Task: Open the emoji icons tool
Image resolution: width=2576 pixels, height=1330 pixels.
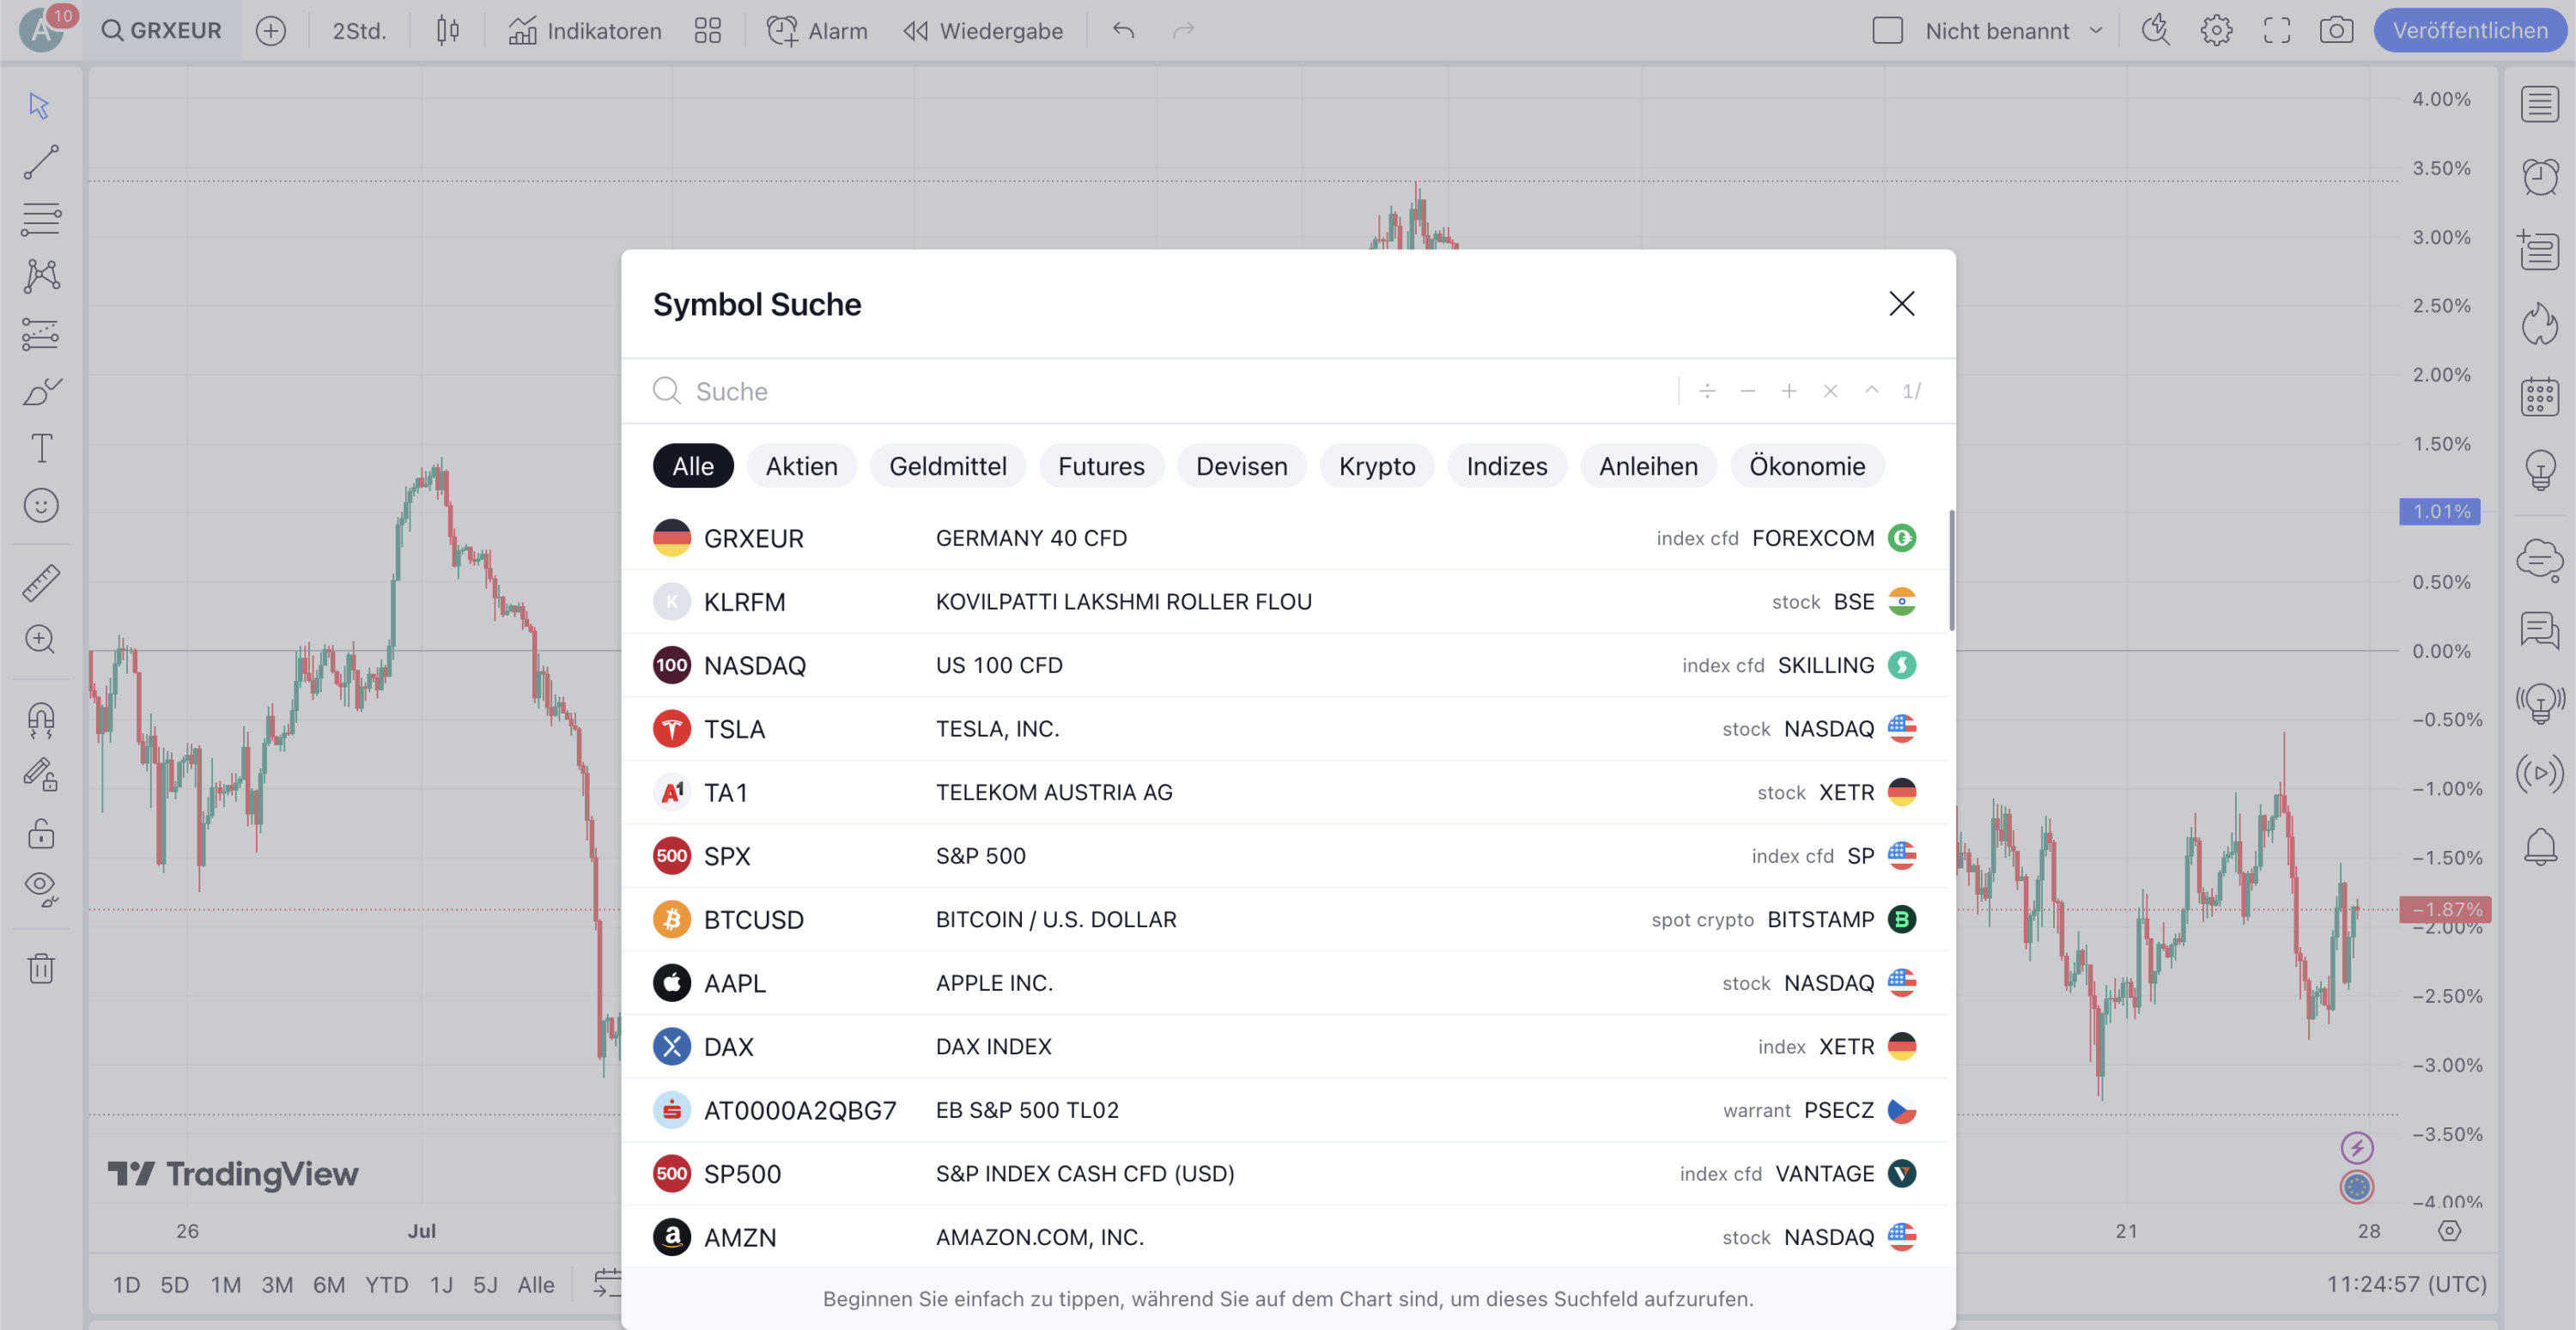Action: click(40, 505)
